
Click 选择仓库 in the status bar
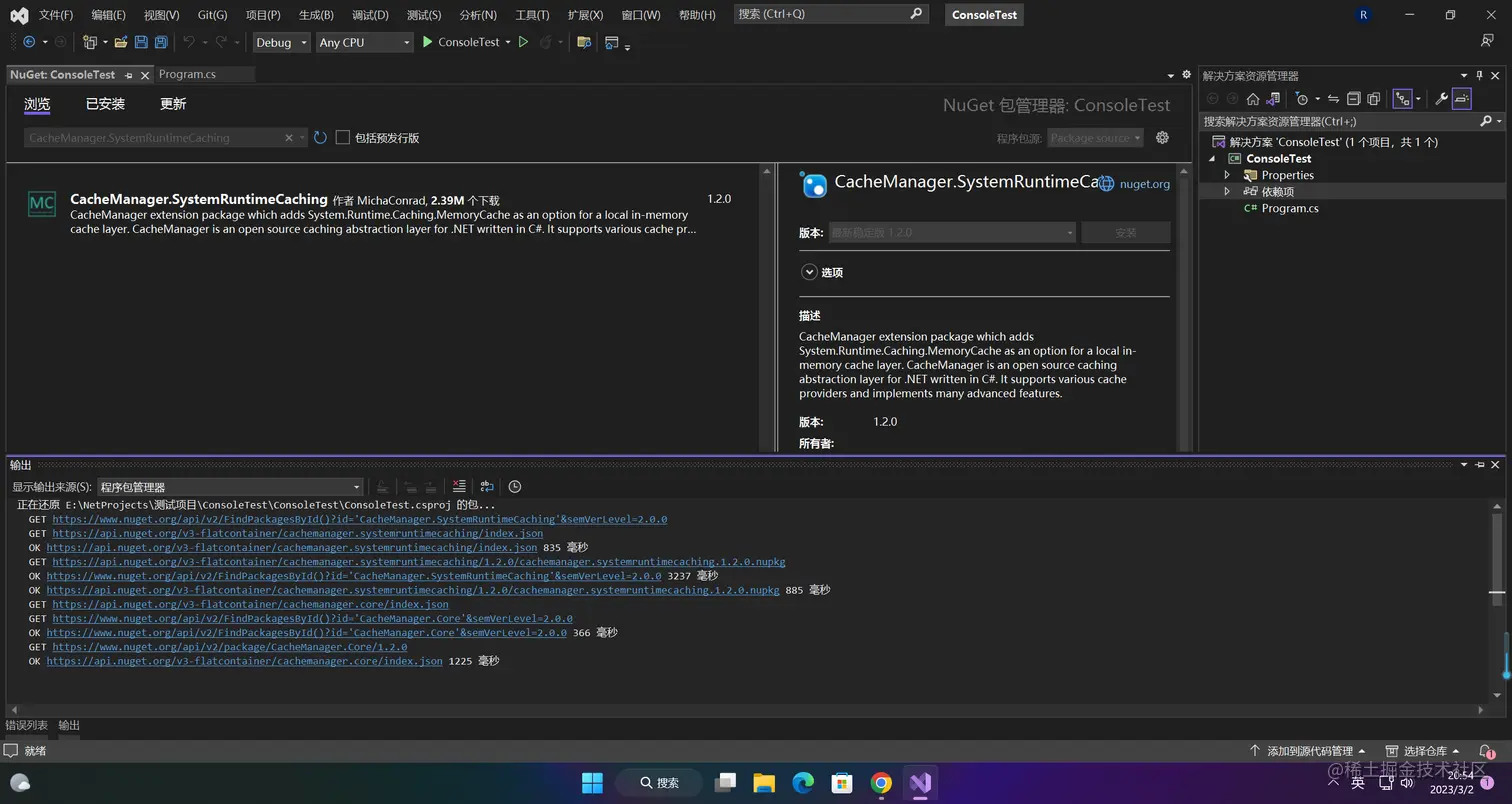click(x=1424, y=751)
